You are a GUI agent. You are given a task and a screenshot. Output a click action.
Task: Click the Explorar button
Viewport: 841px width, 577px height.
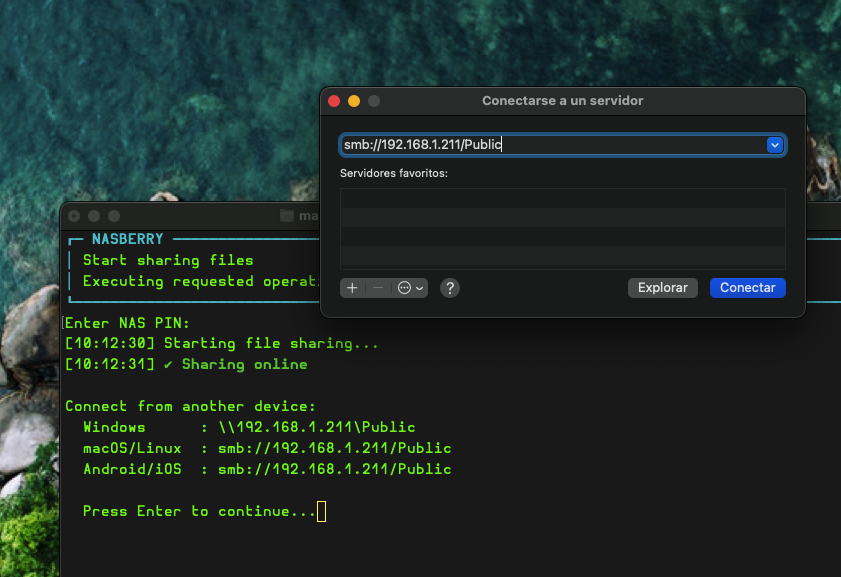pos(662,288)
